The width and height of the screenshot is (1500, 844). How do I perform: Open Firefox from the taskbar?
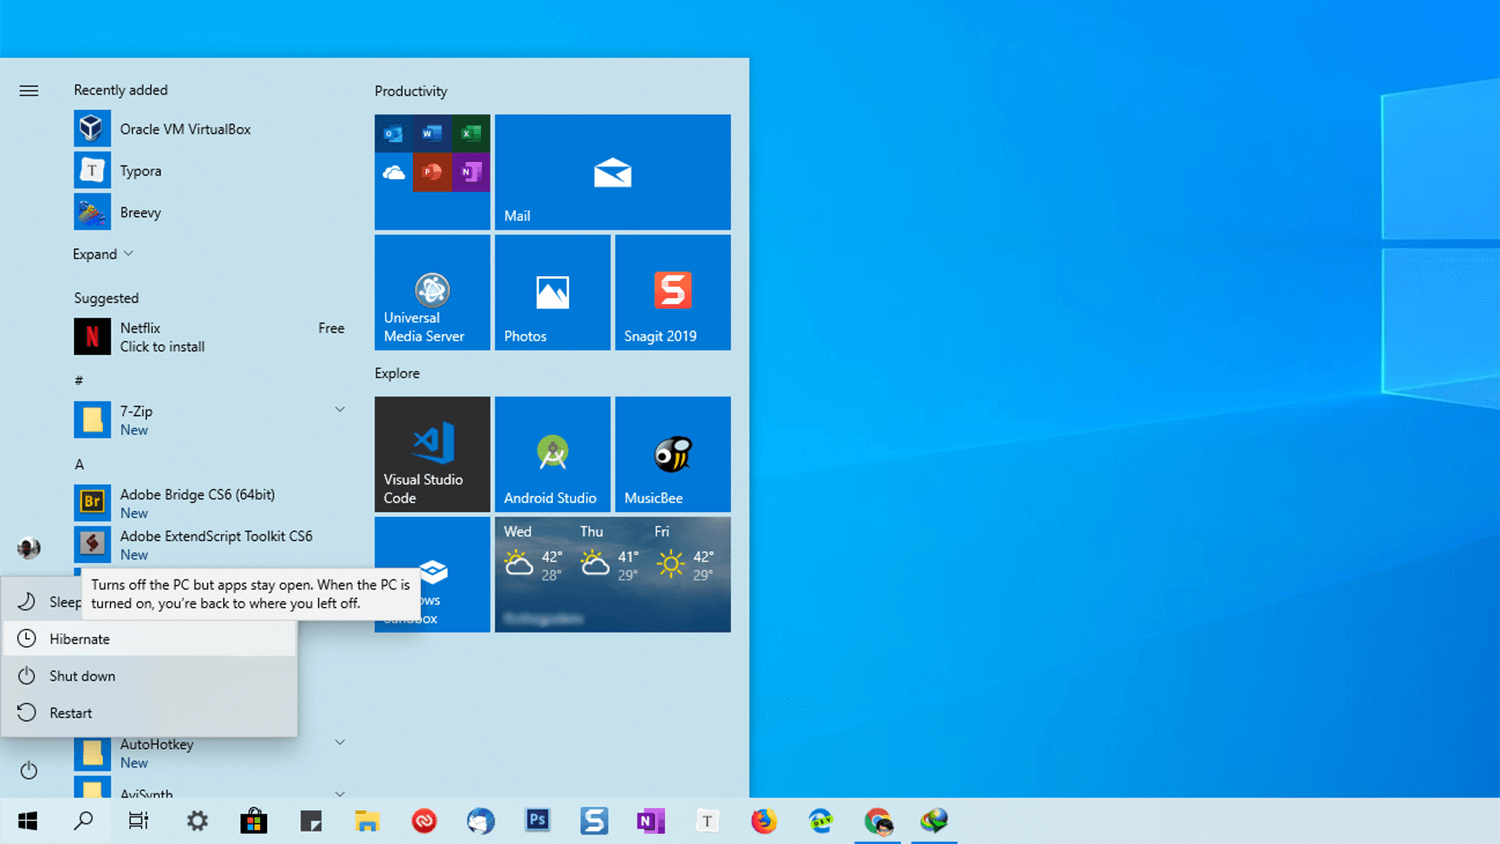coord(764,821)
